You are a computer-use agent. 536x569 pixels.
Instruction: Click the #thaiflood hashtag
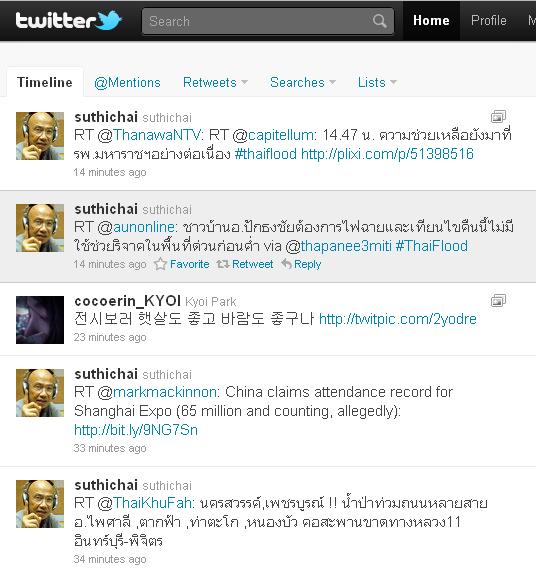click(266, 154)
